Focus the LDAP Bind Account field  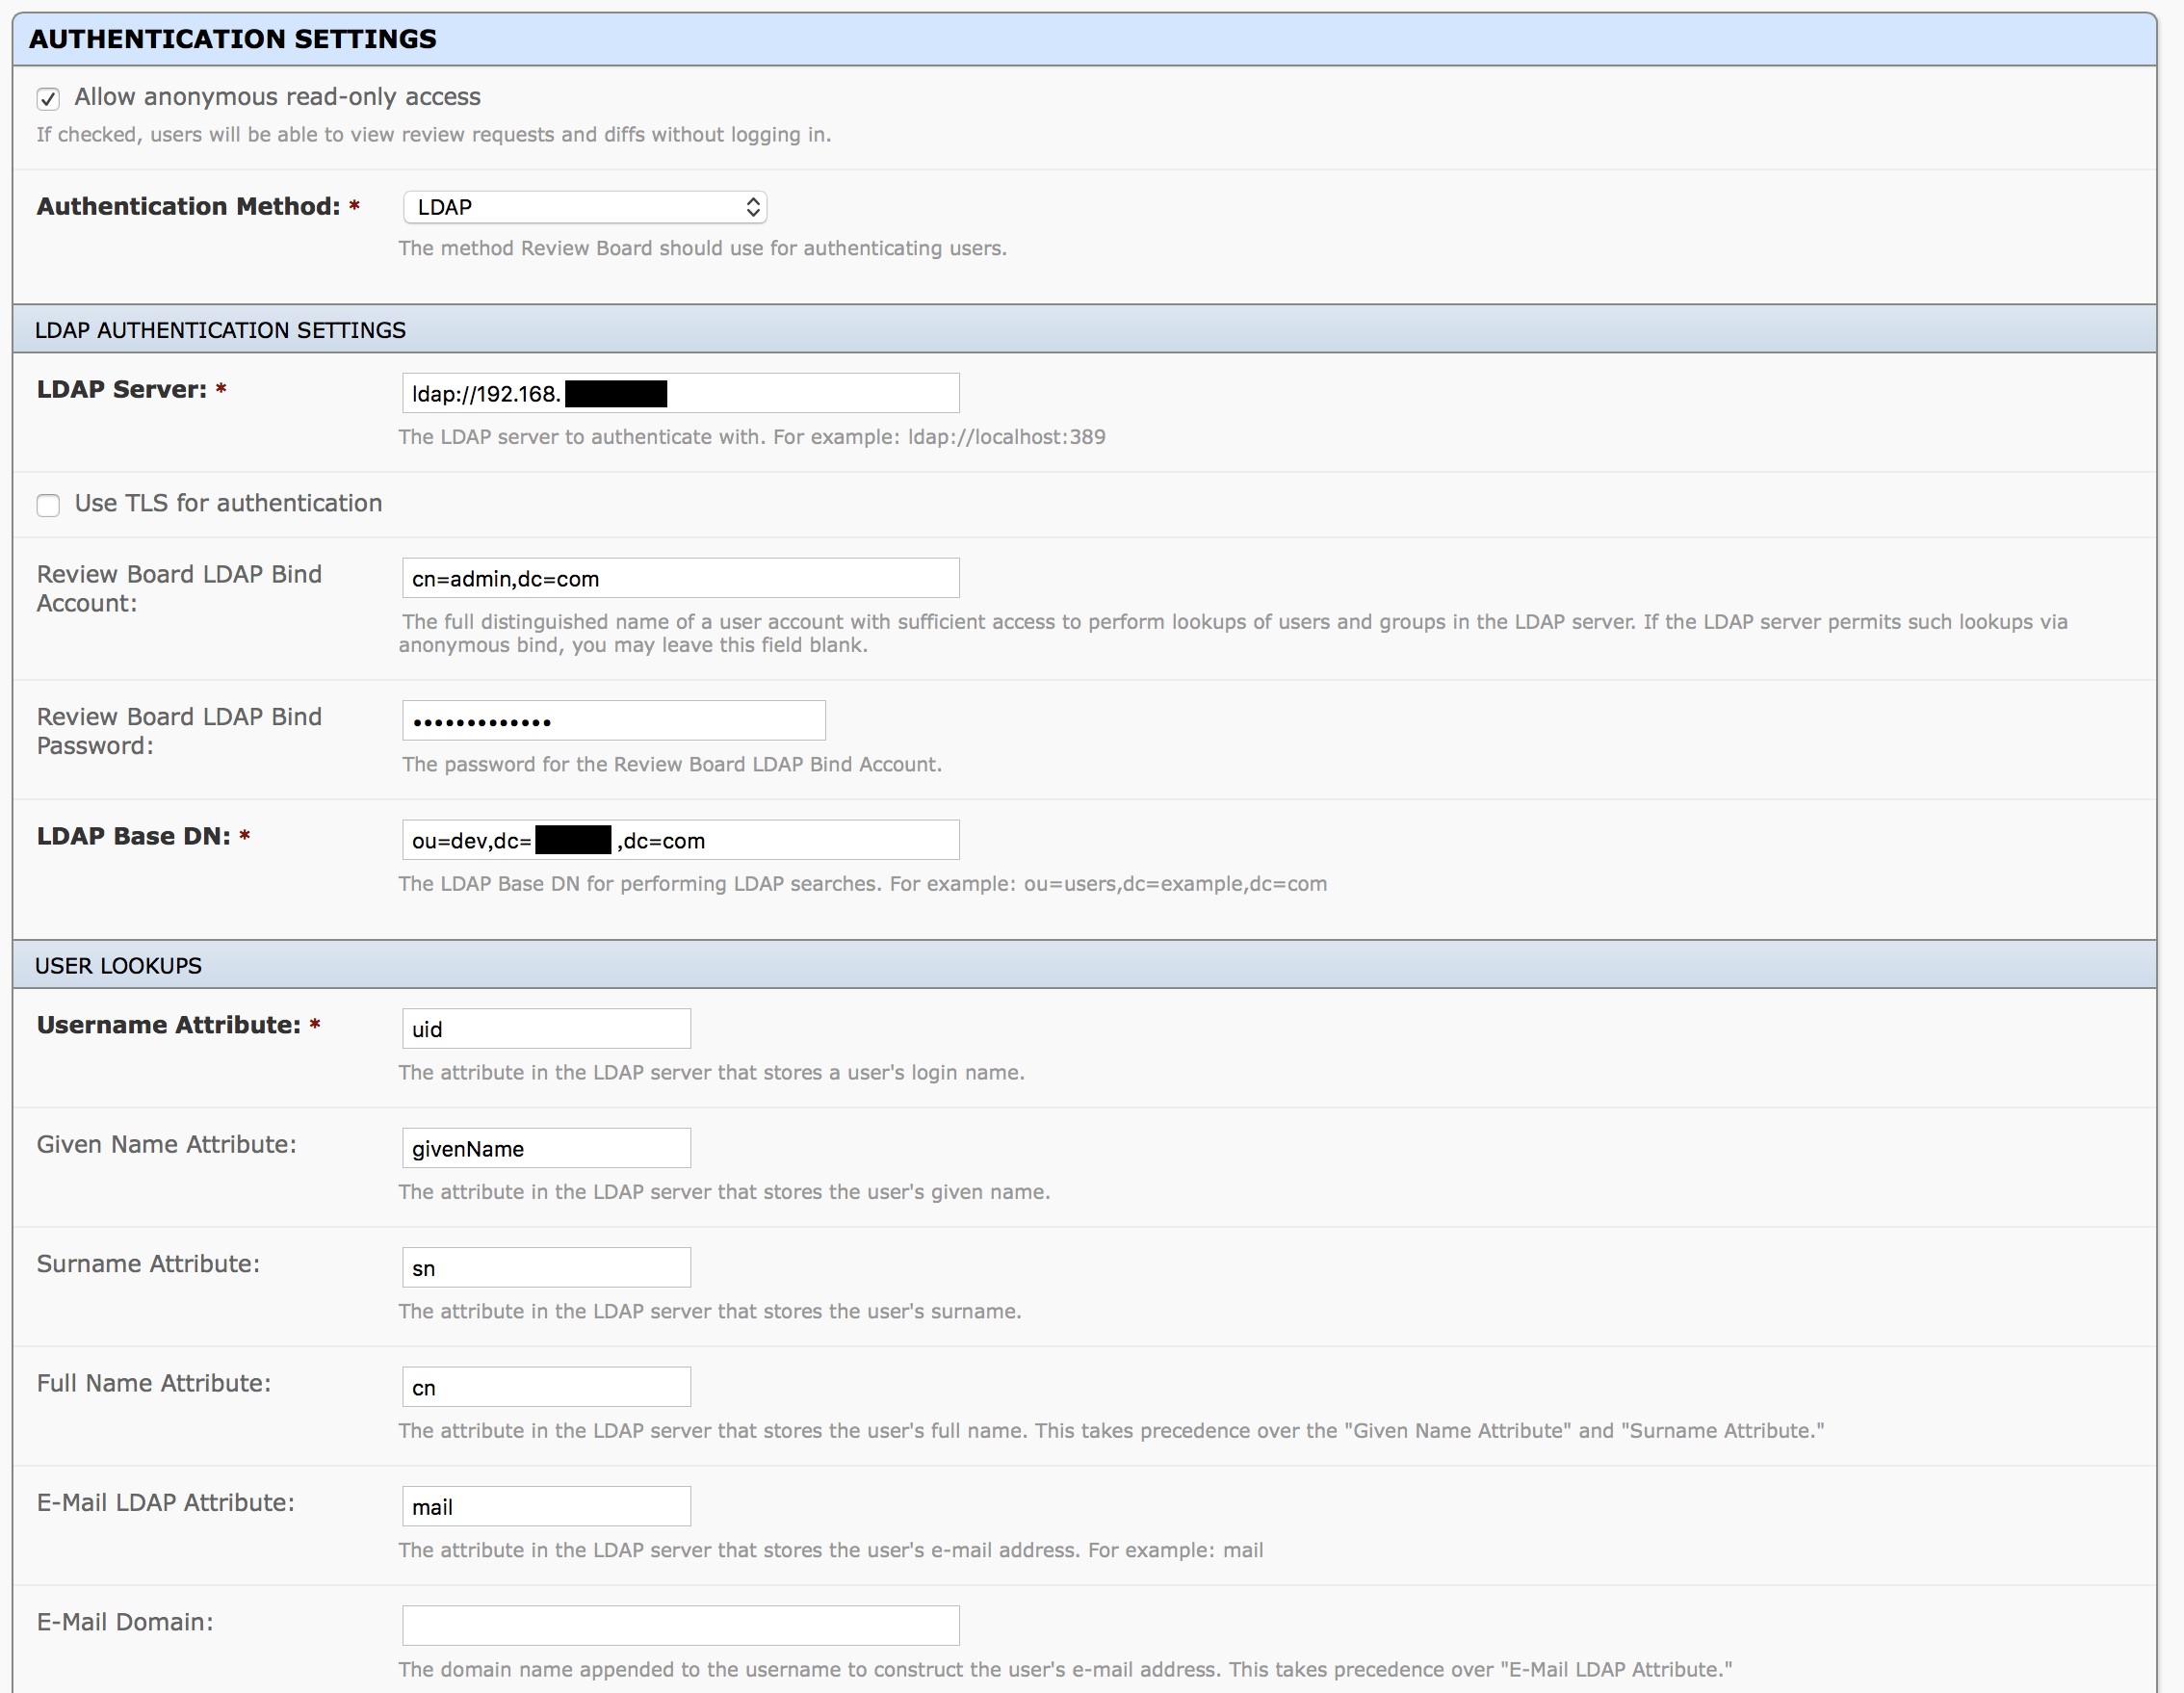tap(681, 578)
